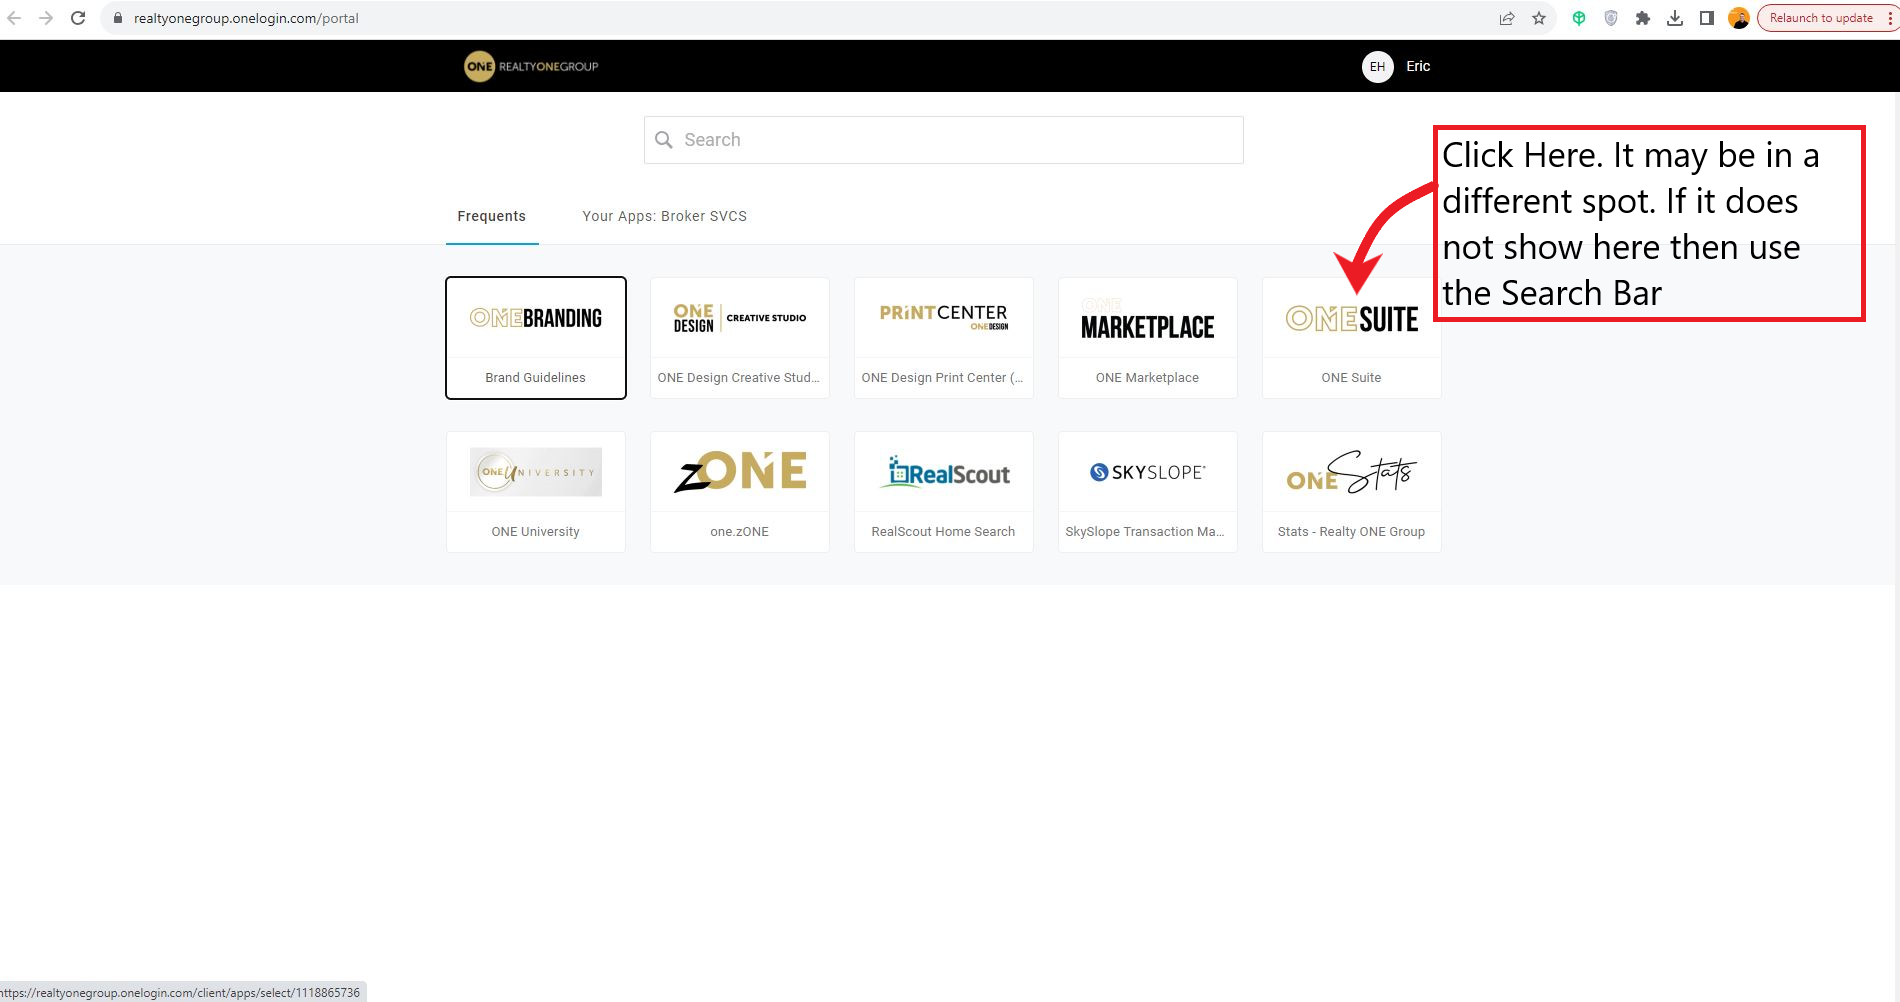
Task: Click the Realty ONE Group logo
Action: 531,66
